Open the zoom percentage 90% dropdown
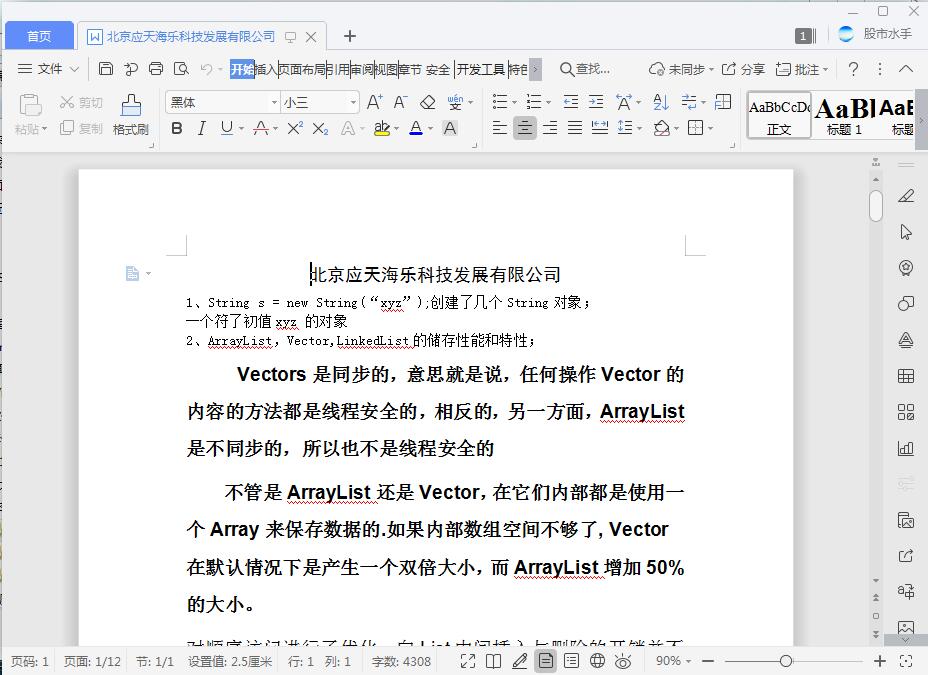 coord(673,661)
